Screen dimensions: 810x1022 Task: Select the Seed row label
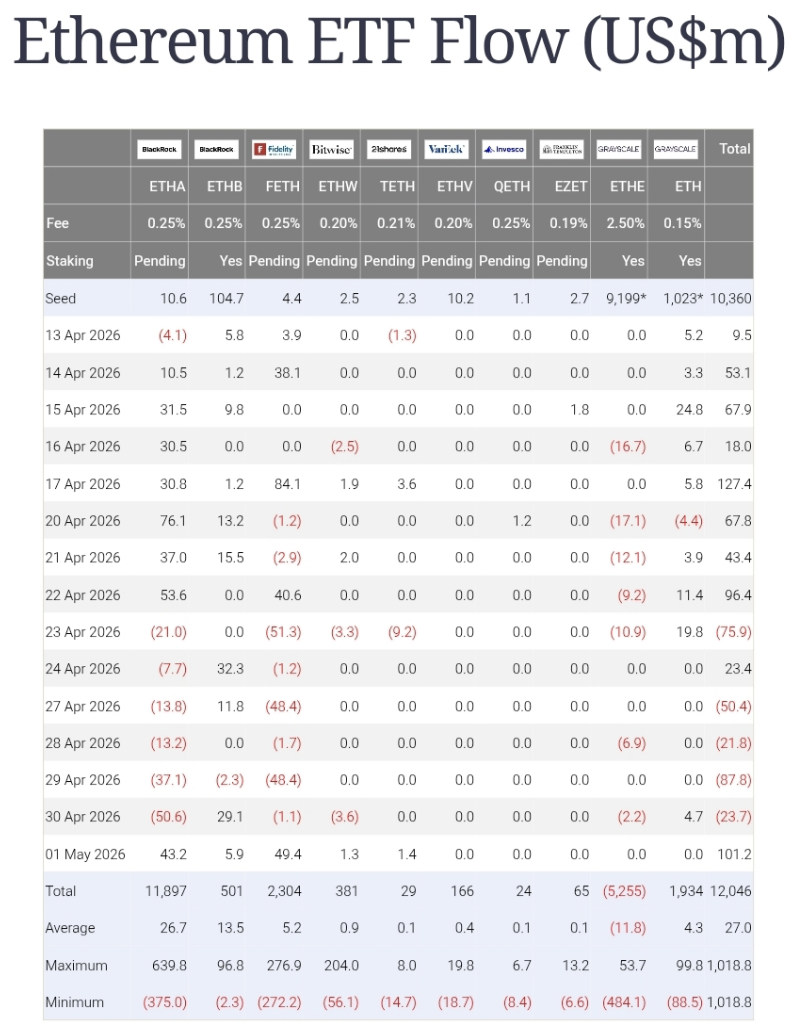pyautogui.click(x=61, y=299)
